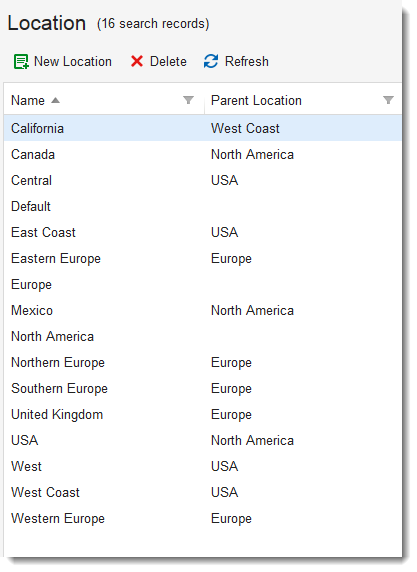The width and height of the screenshot is (417, 572).
Task: Select the United Kingdom row
Action: 203,414
